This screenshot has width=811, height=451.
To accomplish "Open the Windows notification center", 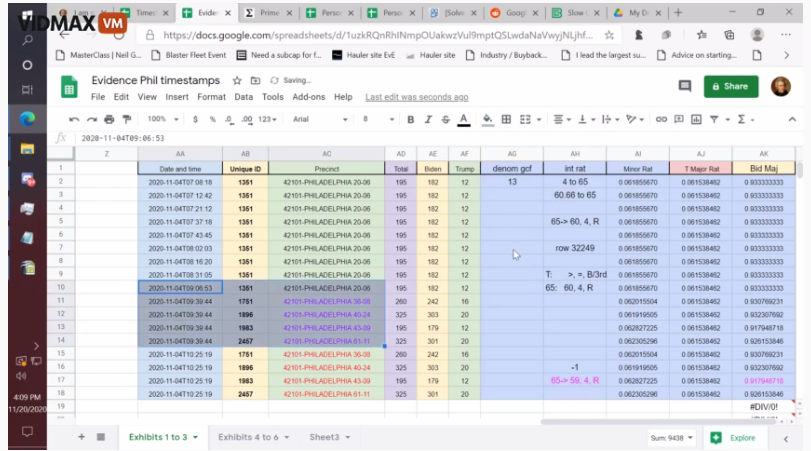I will pos(27,431).
